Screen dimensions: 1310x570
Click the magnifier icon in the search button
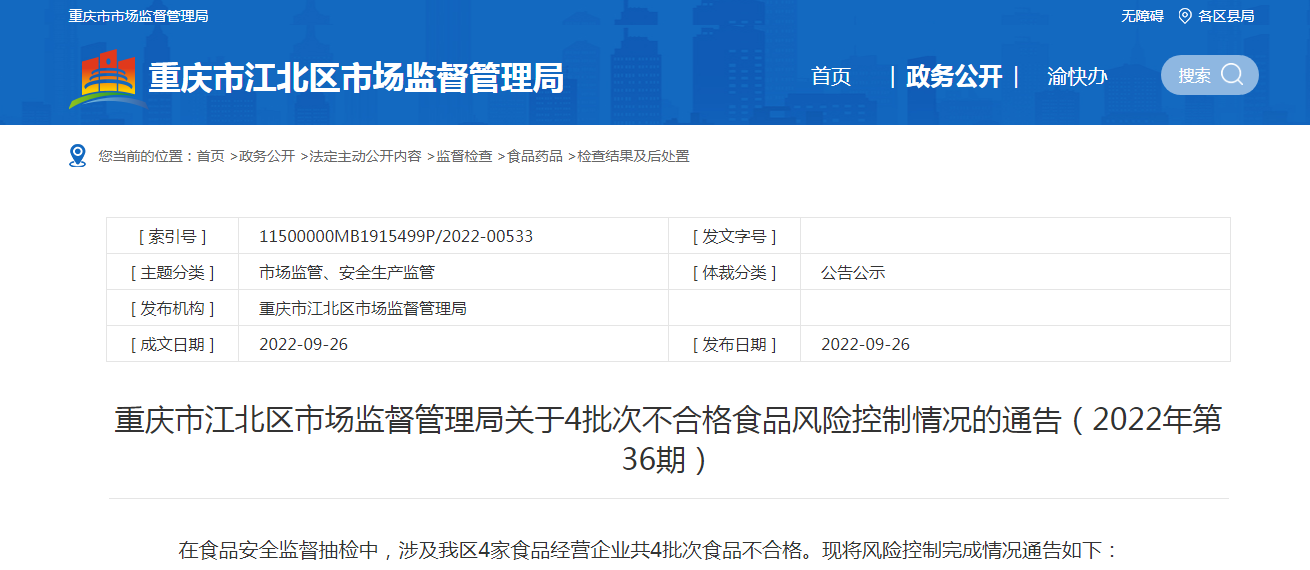(1232, 75)
